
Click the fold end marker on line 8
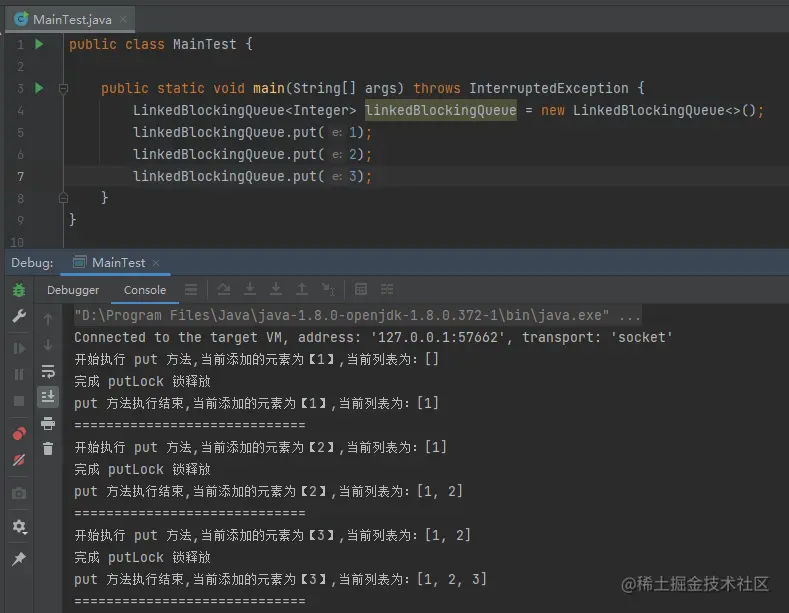(x=63, y=197)
